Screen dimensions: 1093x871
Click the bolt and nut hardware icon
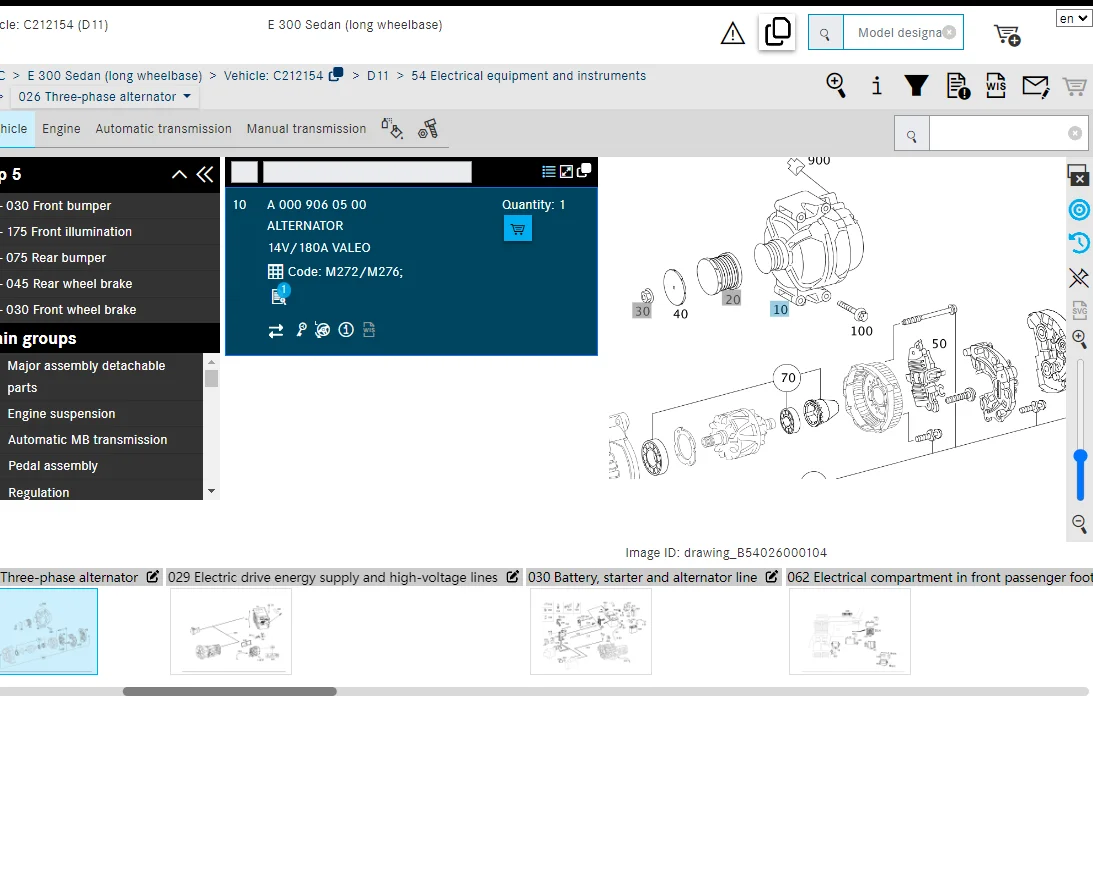click(x=428, y=129)
